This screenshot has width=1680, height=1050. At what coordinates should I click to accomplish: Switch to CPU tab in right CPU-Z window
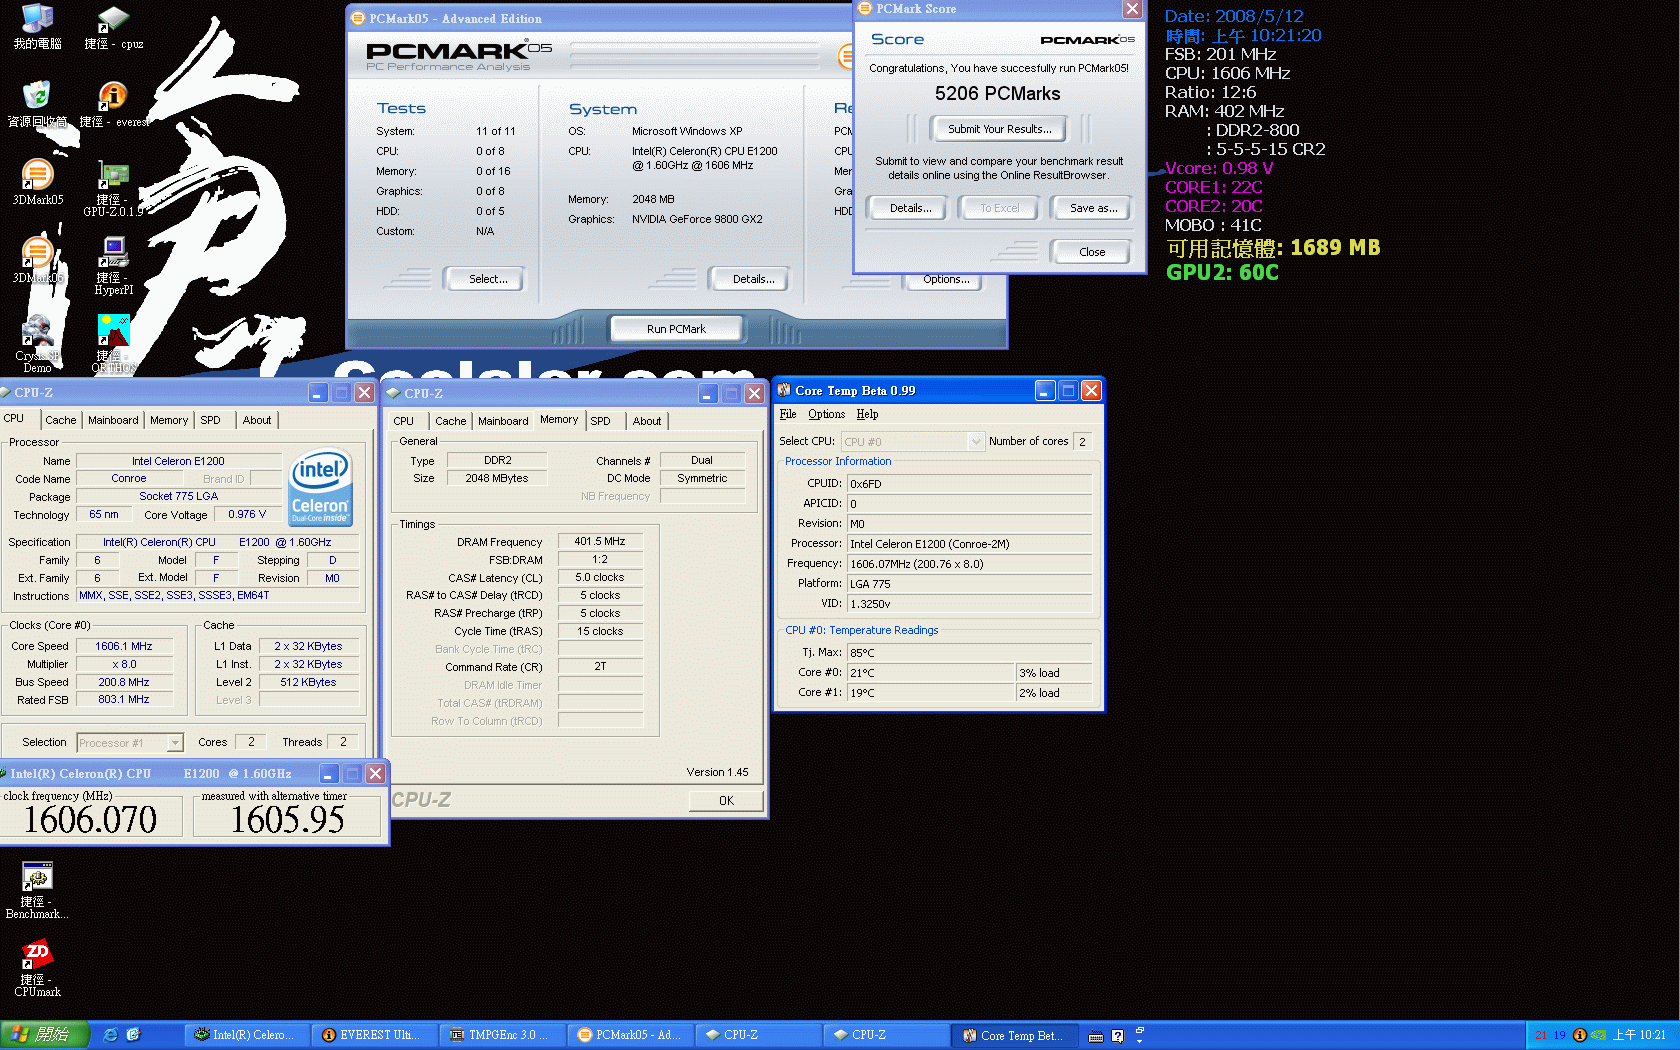pos(404,421)
